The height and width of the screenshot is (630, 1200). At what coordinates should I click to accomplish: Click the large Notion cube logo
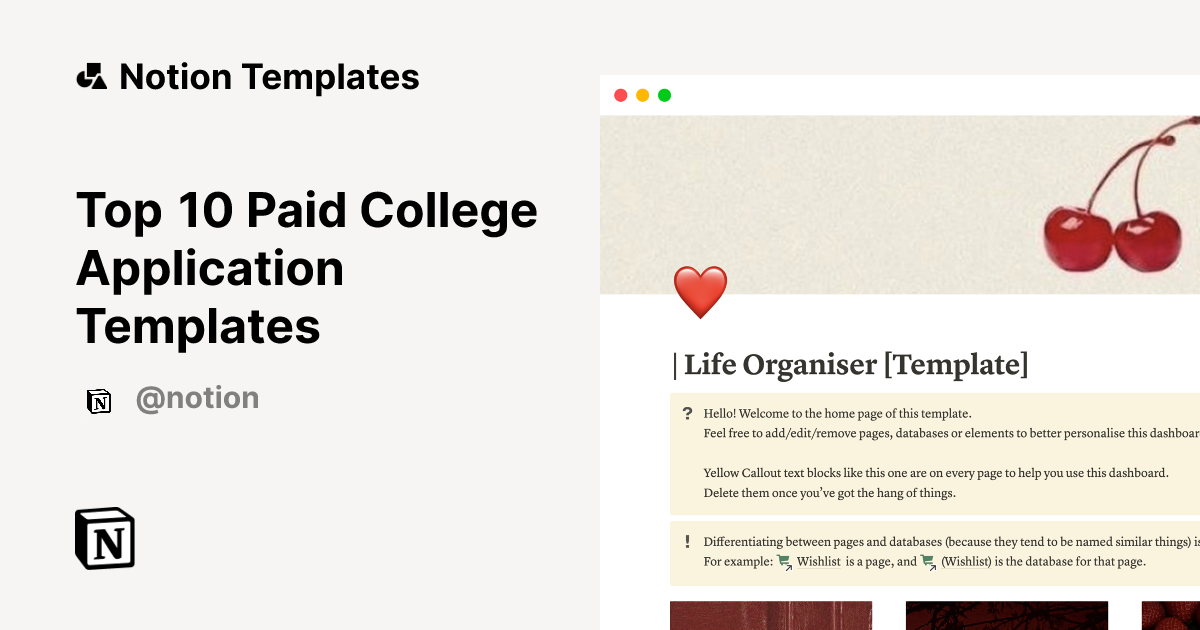pyautogui.click(x=105, y=539)
